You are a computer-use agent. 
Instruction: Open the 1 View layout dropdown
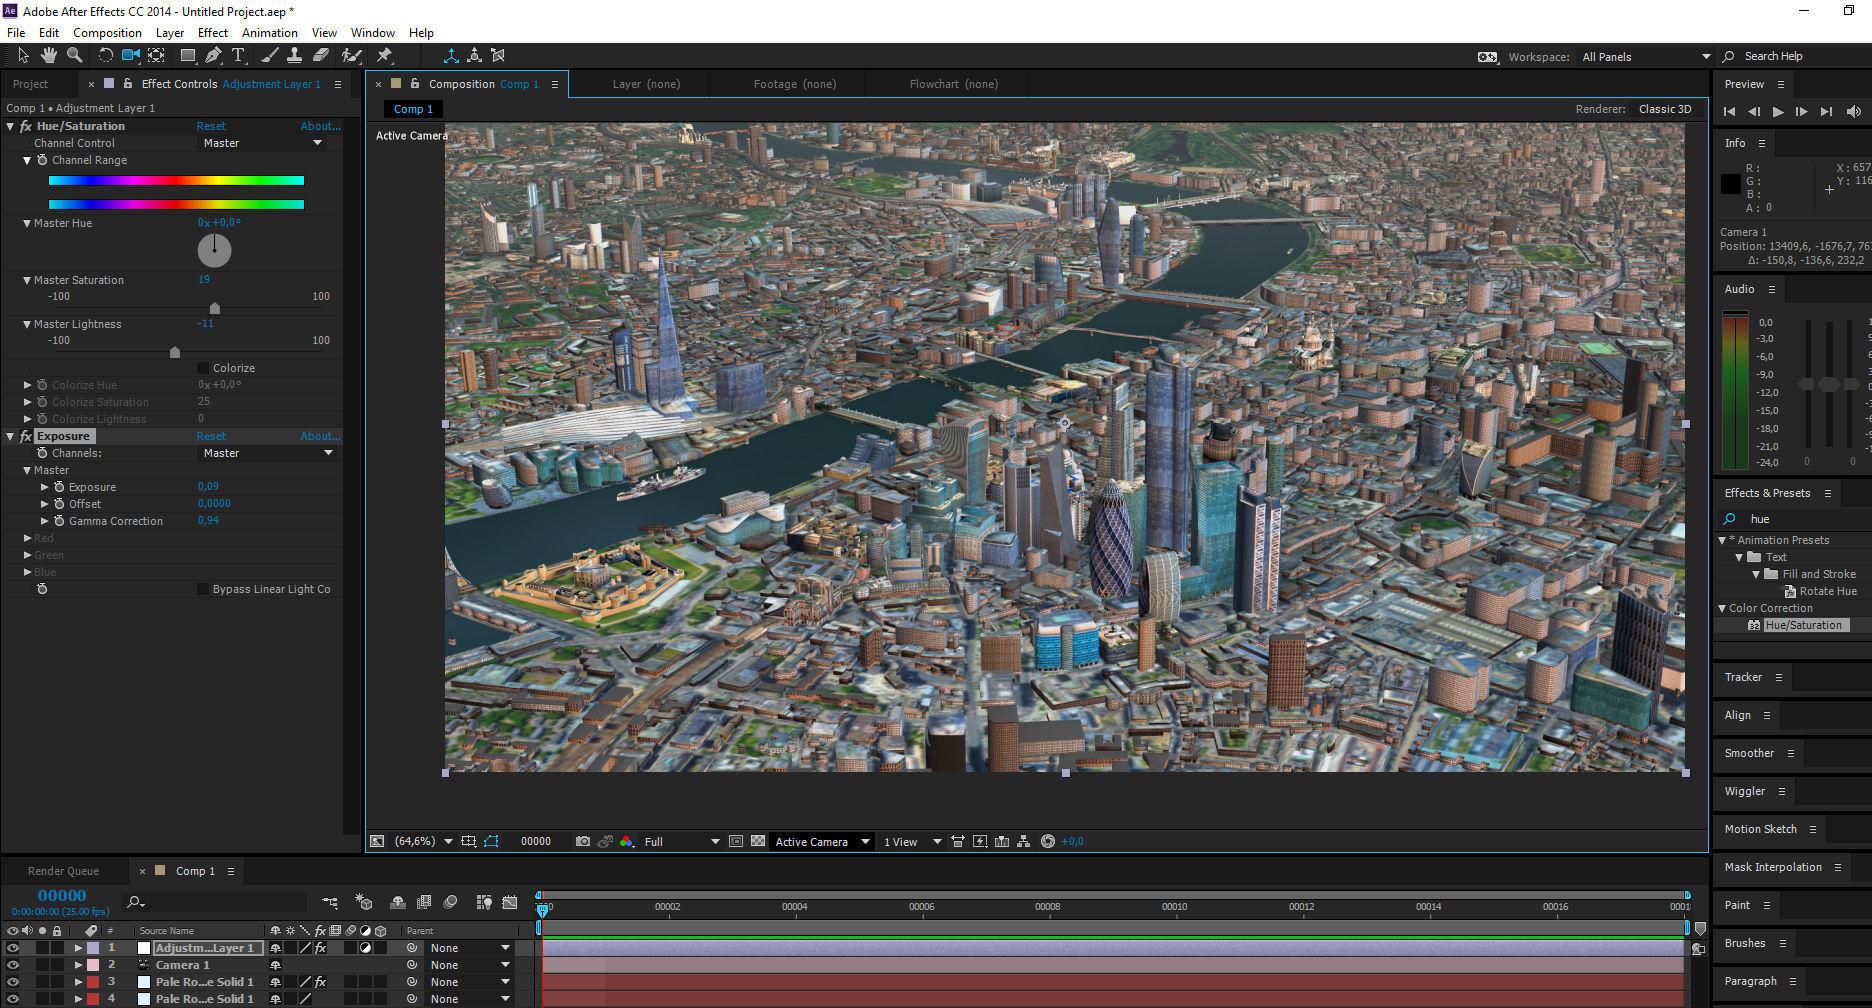[912, 841]
